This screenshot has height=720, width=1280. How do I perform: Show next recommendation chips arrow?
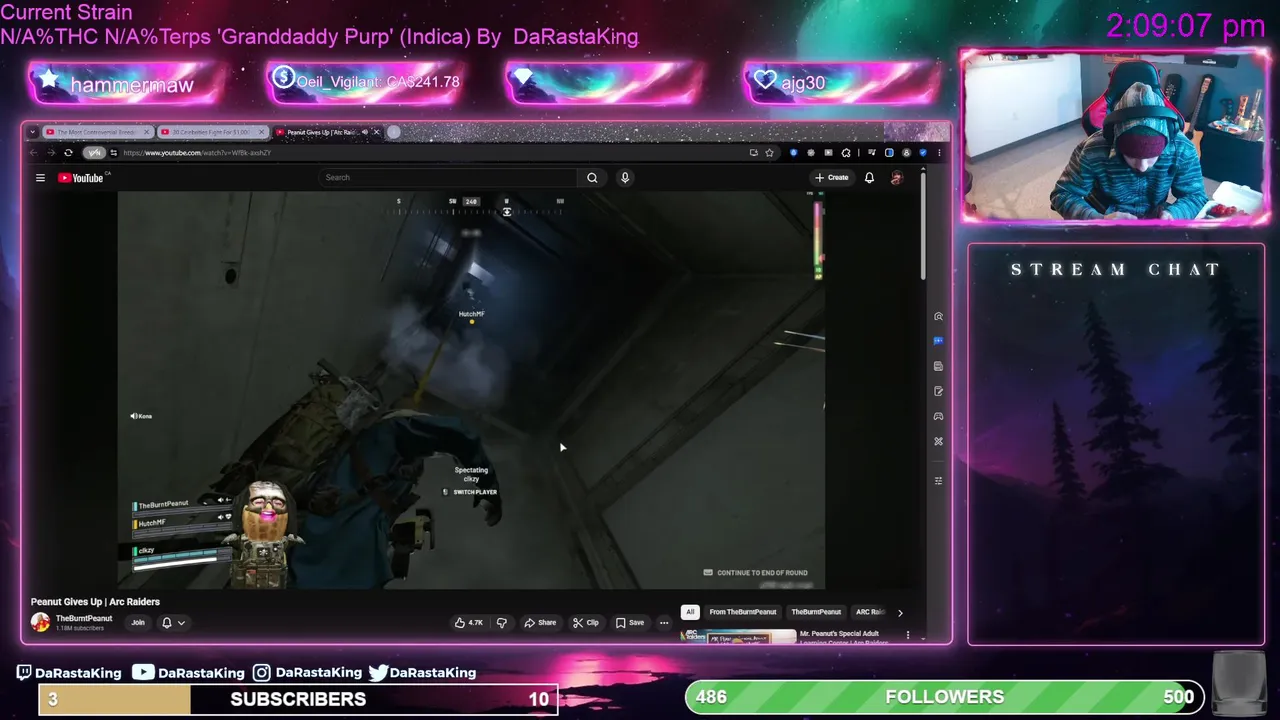pos(900,612)
